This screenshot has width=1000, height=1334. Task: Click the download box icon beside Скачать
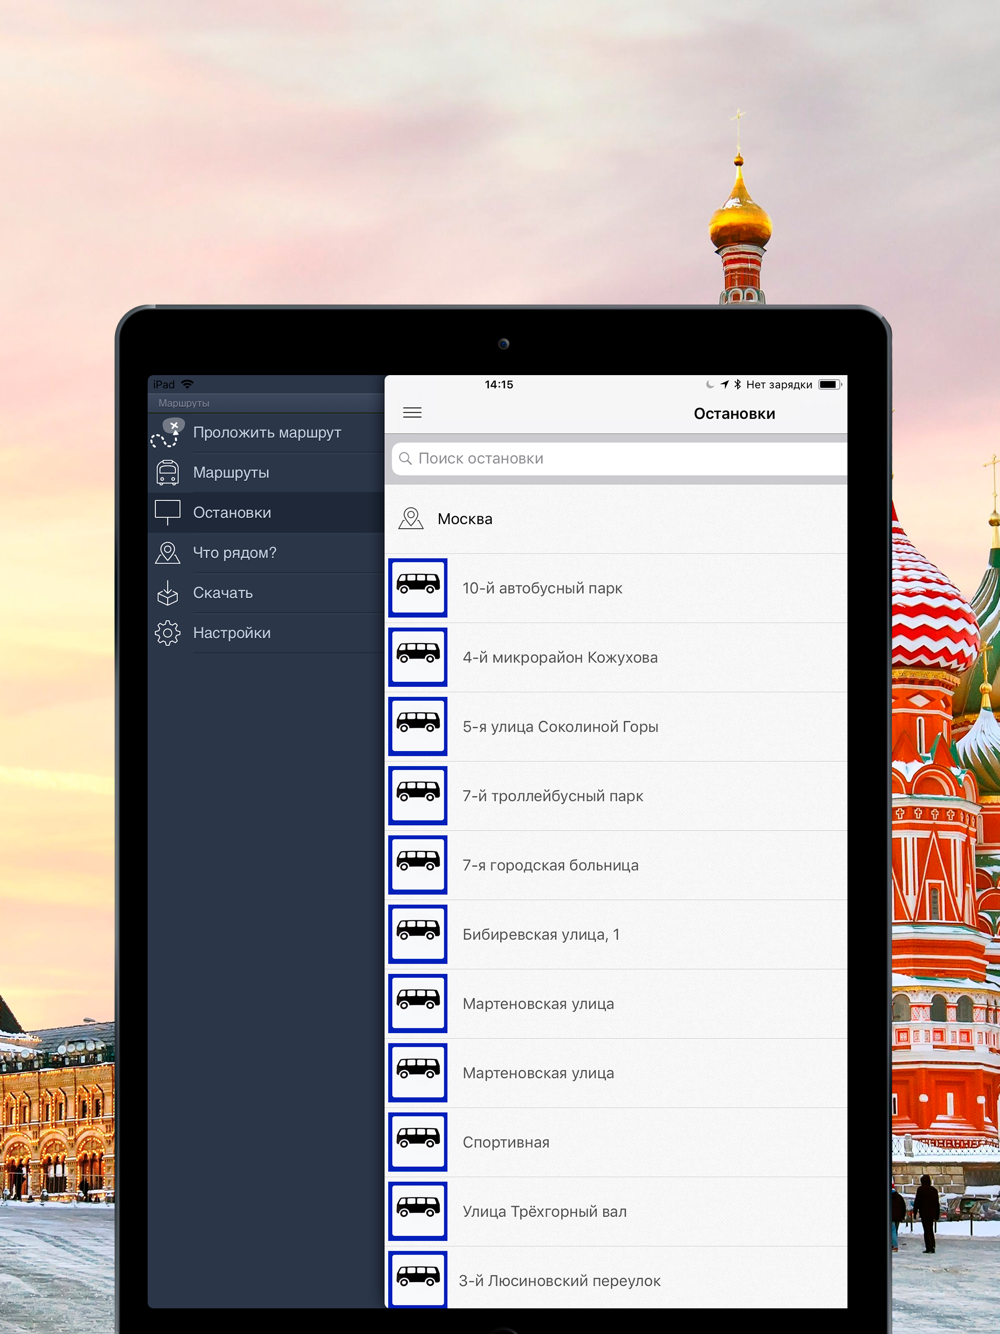(x=168, y=593)
